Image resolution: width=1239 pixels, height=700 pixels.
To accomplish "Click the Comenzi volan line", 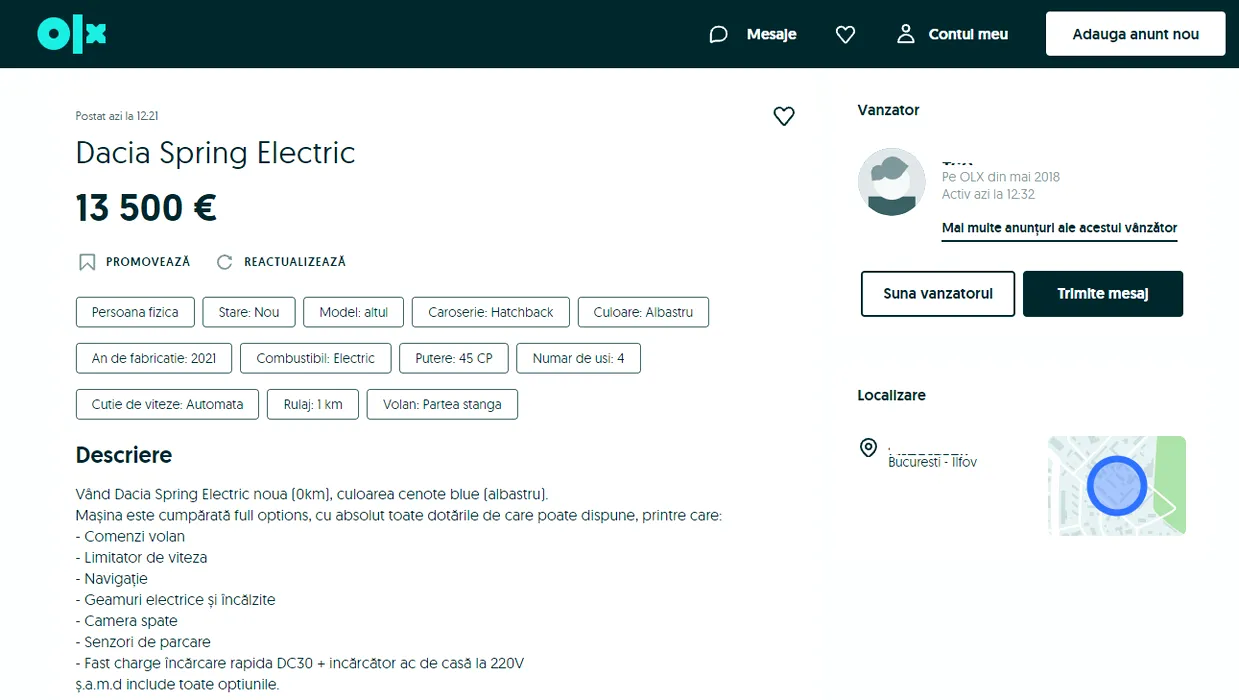I will tap(130, 537).
